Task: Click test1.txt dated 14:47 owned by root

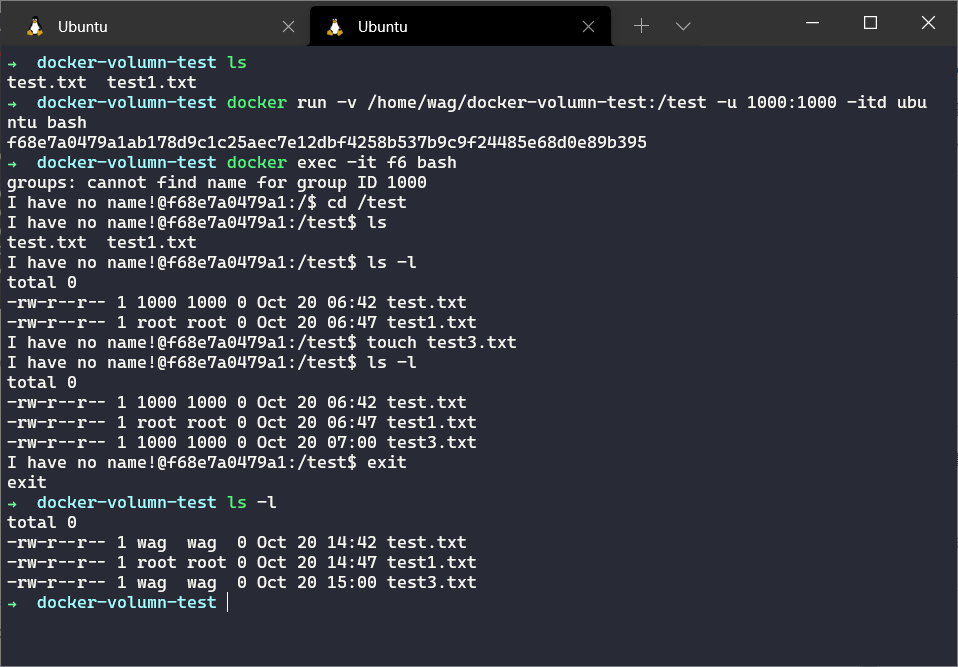Action: point(431,562)
